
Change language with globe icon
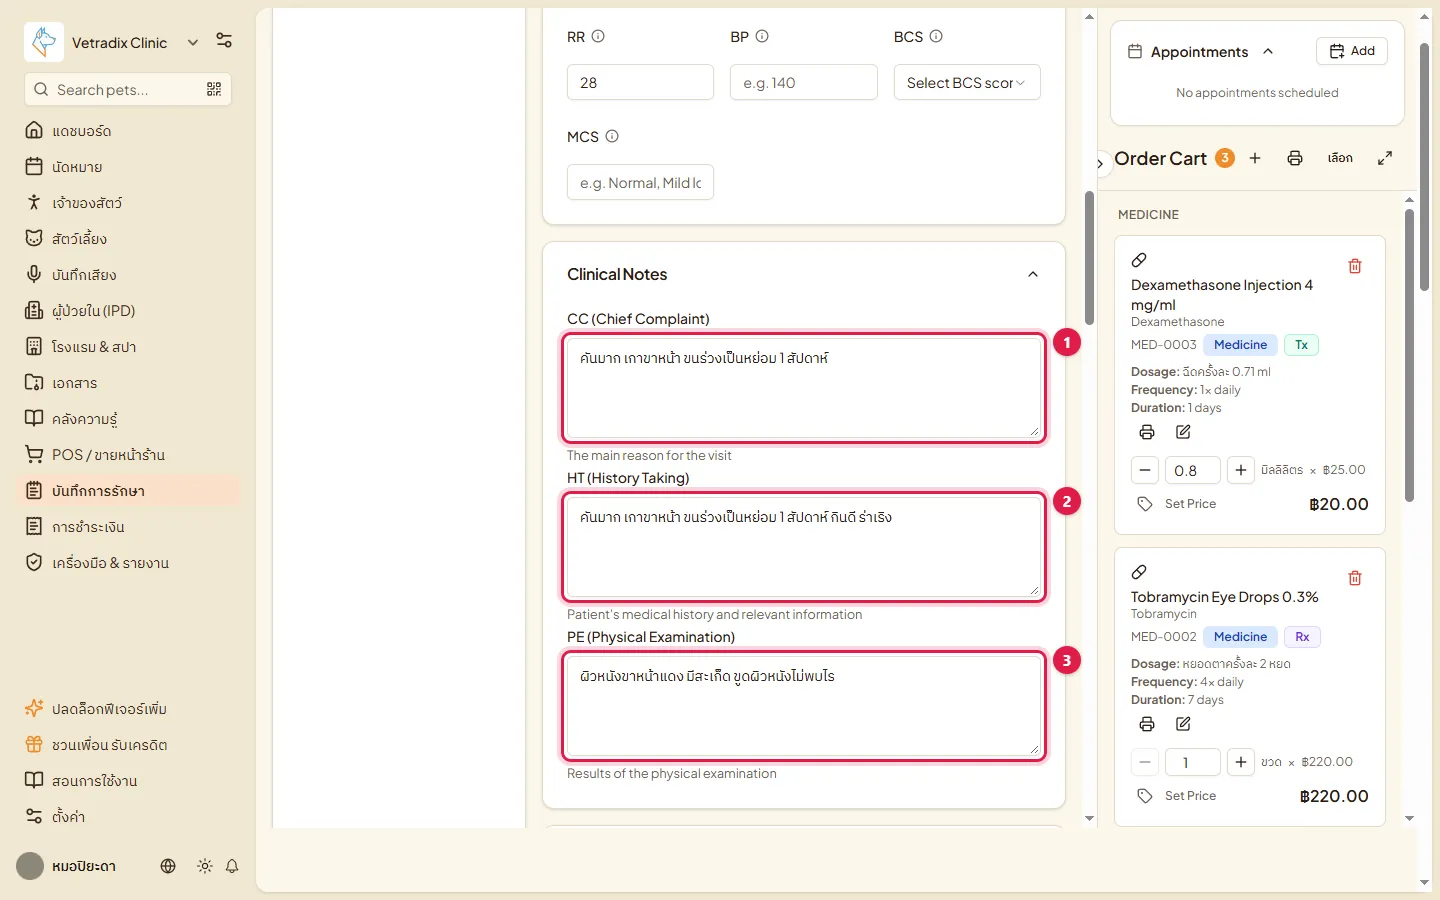point(168,866)
